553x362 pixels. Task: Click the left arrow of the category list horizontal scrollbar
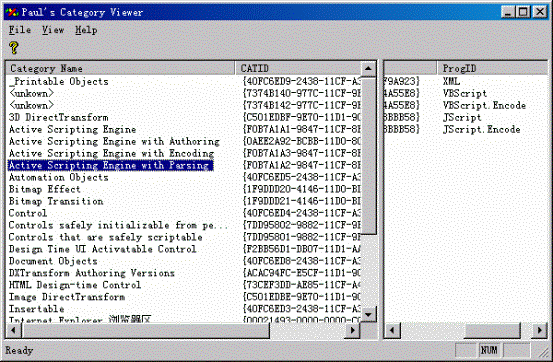(14, 331)
